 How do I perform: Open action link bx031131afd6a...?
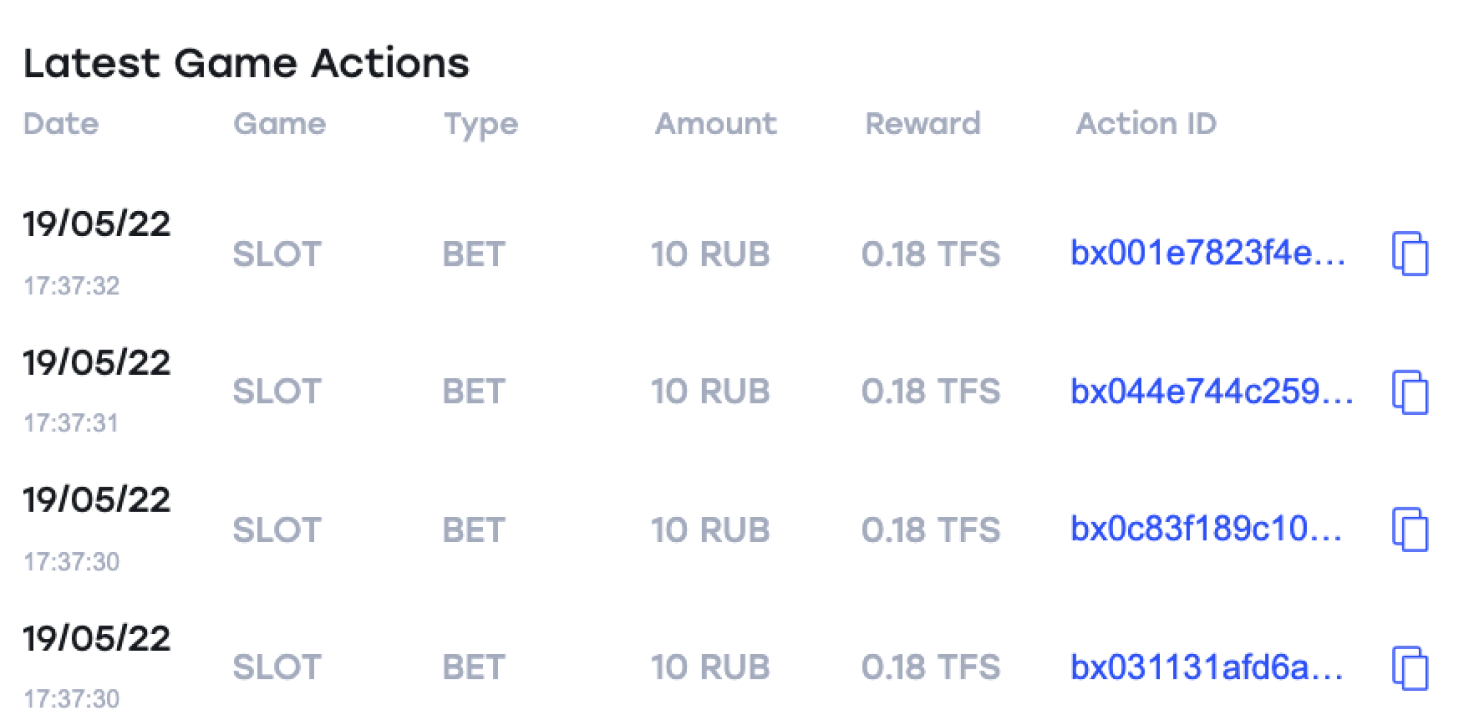click(x=1207, y=667)
